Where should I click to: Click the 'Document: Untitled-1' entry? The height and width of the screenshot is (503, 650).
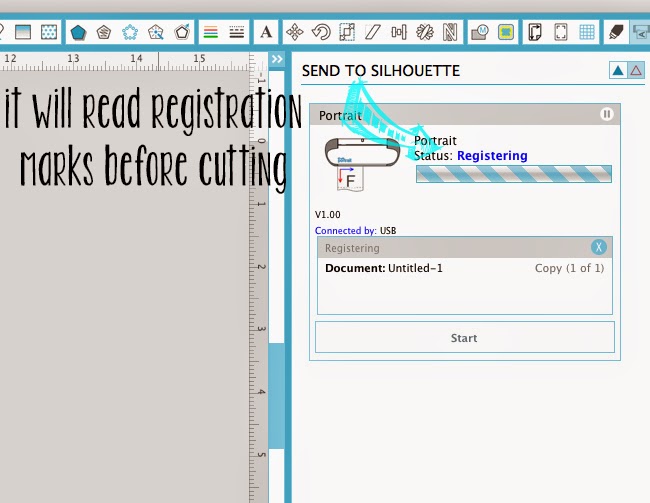(x=384, y=268)
